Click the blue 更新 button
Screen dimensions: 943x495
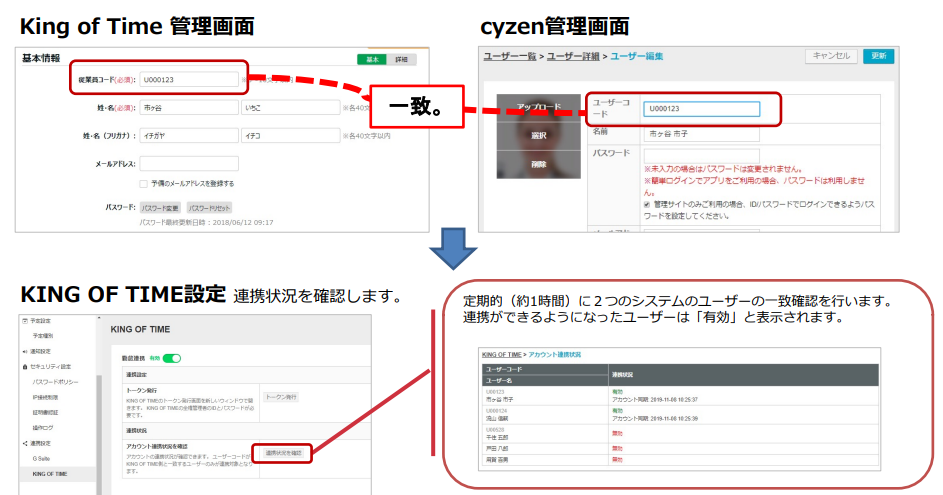pyautogui.click(x=879, y=56)
